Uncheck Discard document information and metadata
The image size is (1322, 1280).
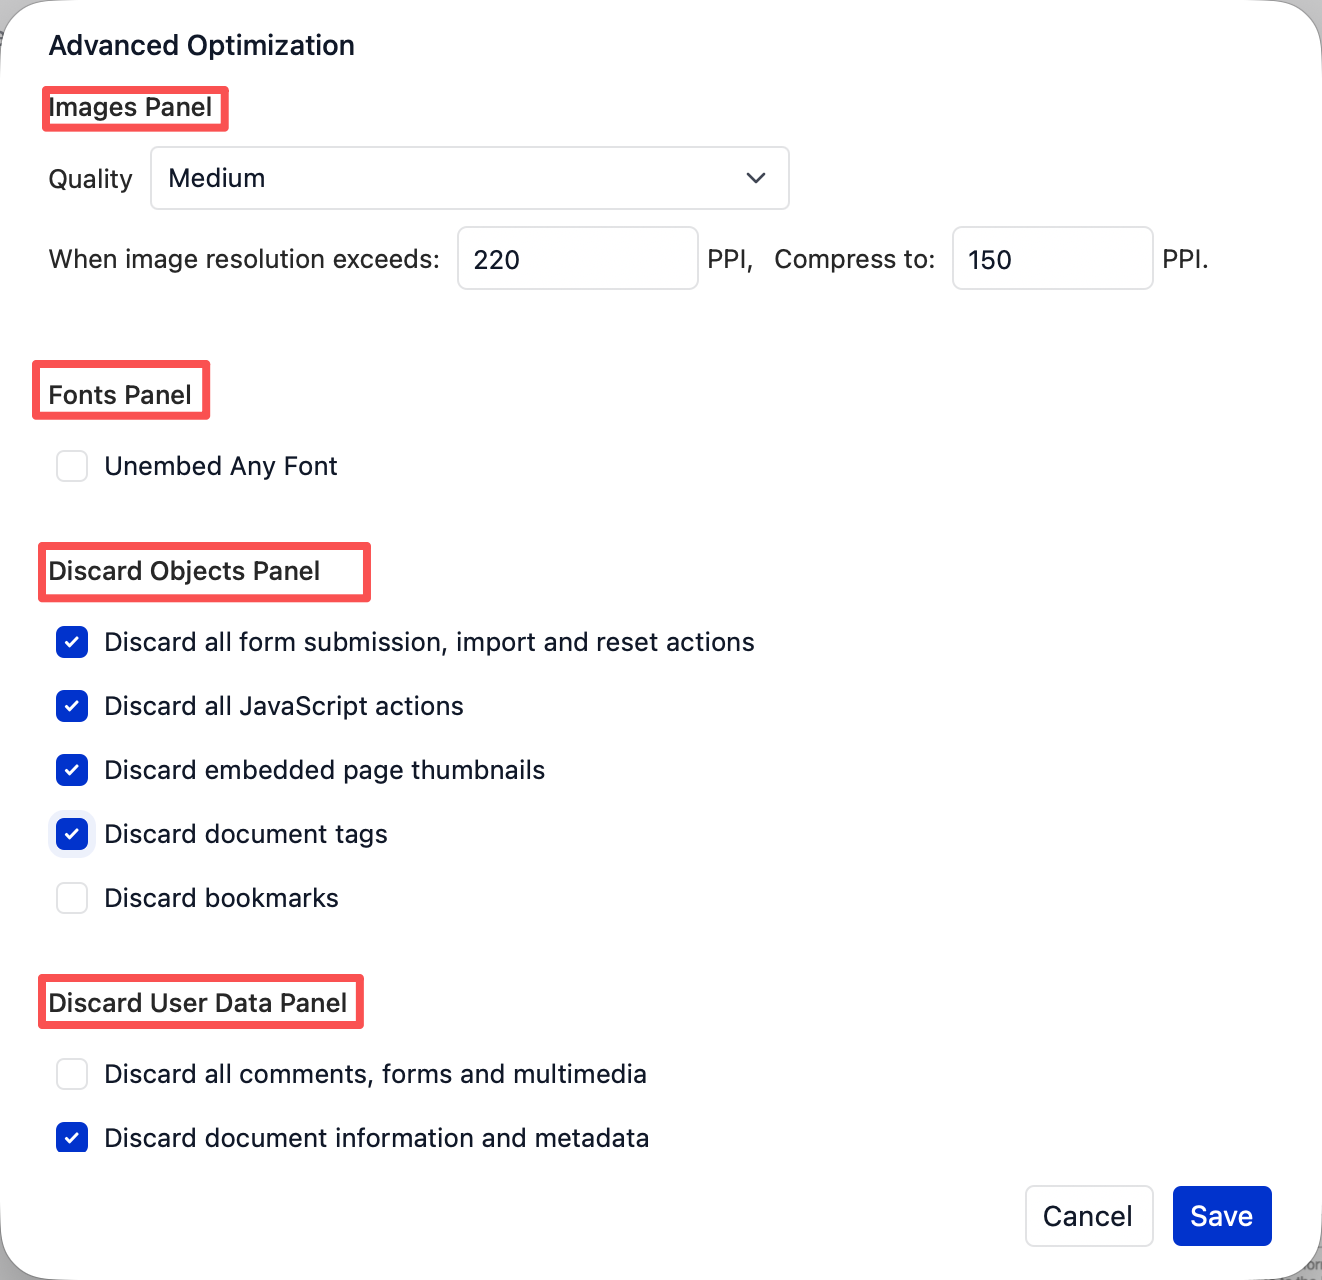(72, 1138)
